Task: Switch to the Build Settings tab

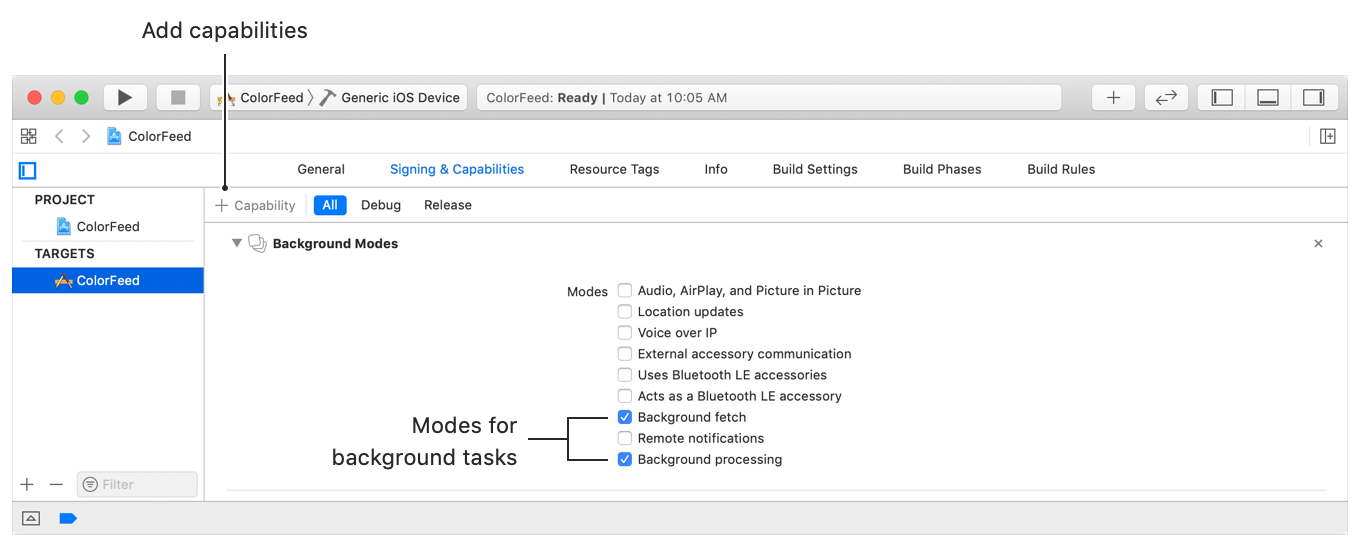Action: (815, 169)
